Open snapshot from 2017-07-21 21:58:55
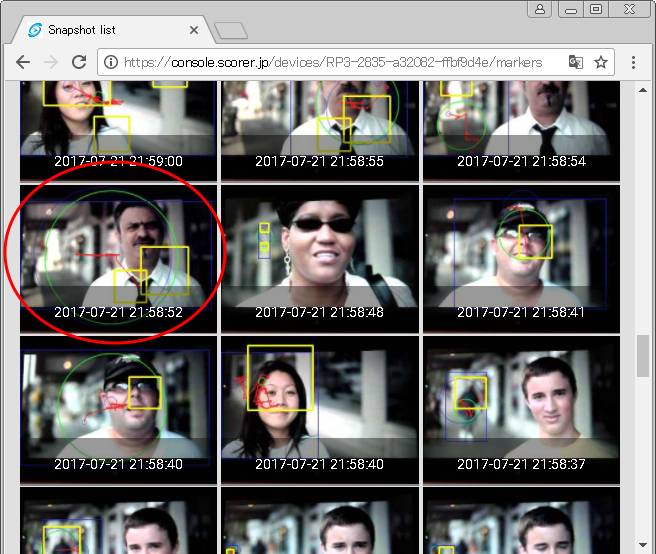656x554 pixels. click(x=320, y=131)
